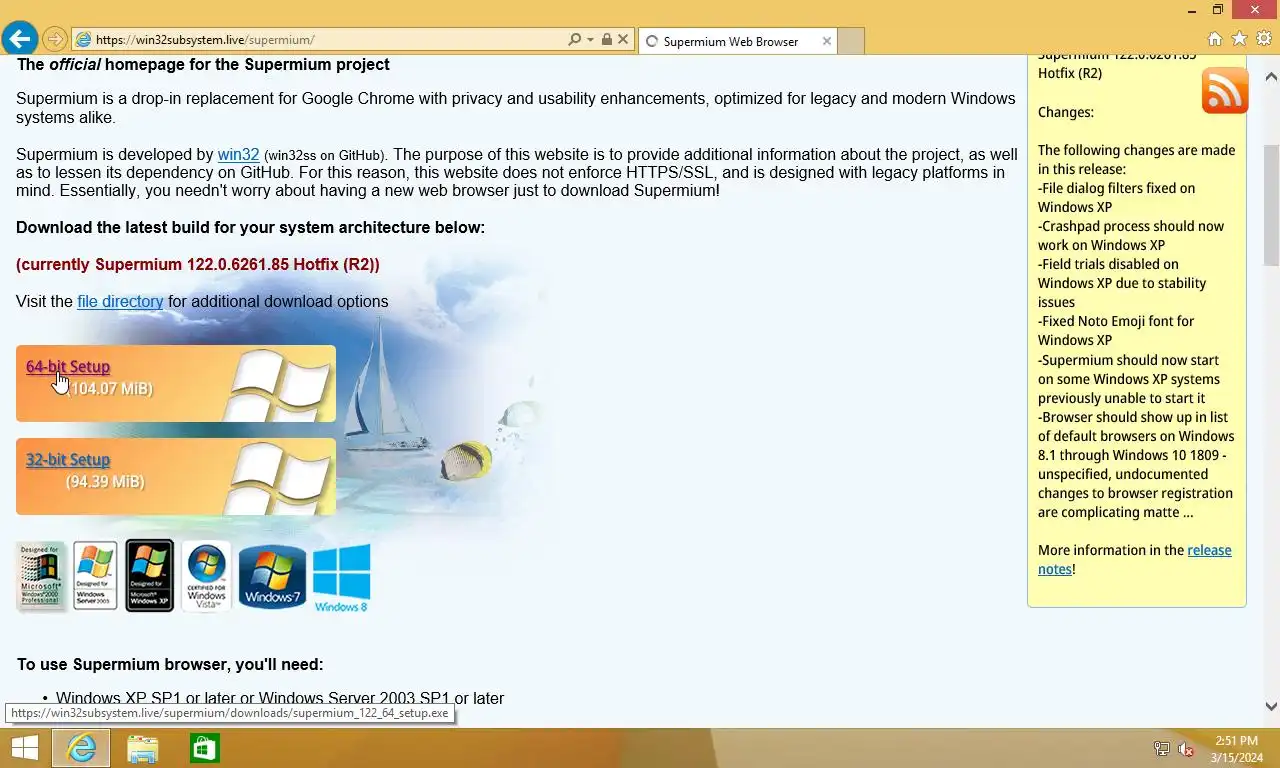Click the "Windows XP SP1 or later" bullet
The height and width of the screenshot is (768, 1280).
coord(280,699)
